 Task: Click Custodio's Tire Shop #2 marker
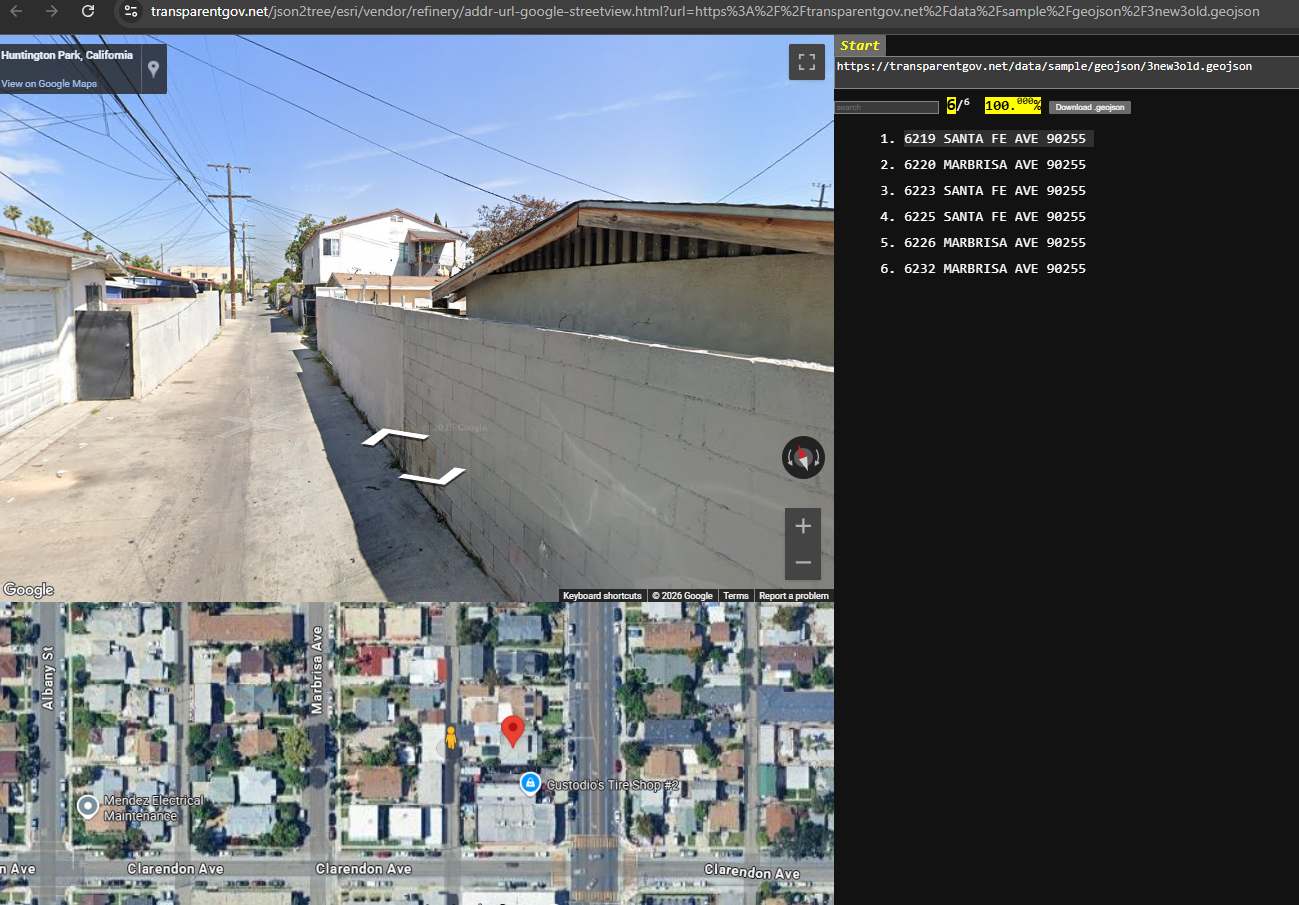click(x=531, y=783)
